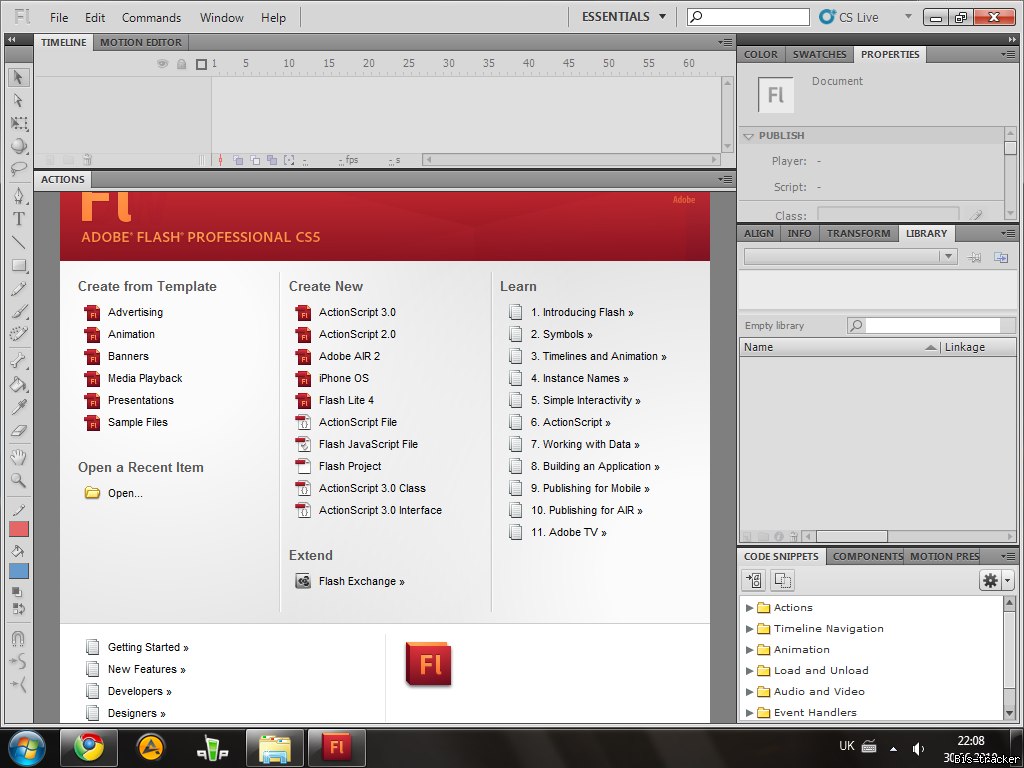The height and width of the screenshot is (768, 1024).
Task: Open Code Snippets gear options dropdown
Action: pyautogui.click(x=996, y=580)
